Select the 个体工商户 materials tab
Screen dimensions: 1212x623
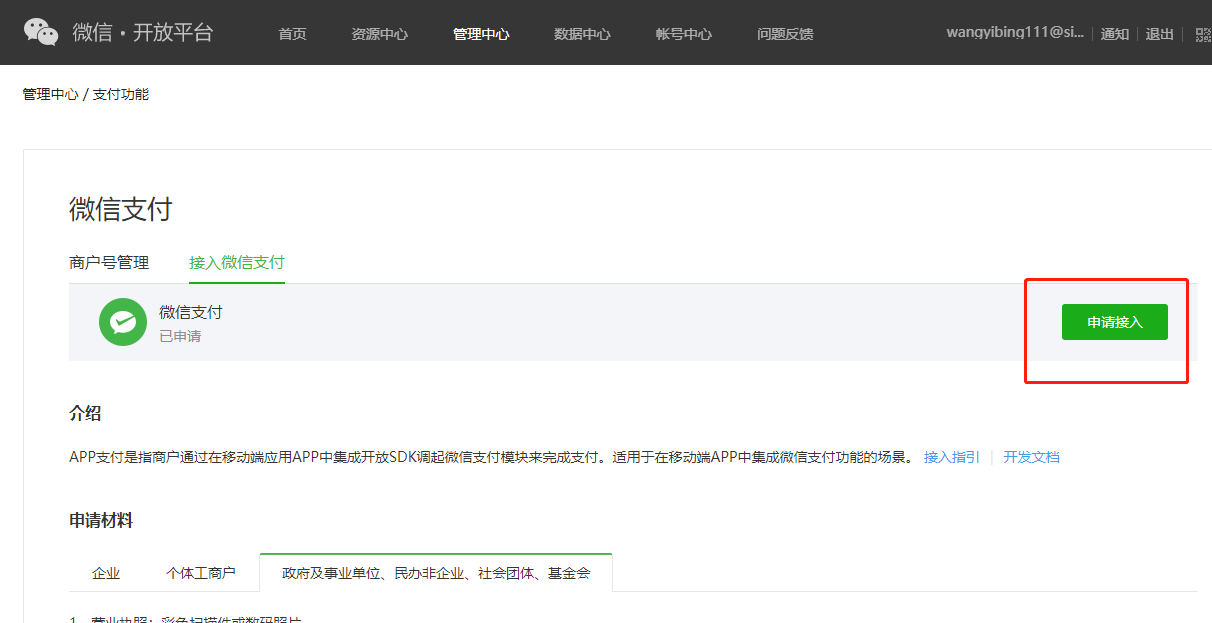click(201, 573)
